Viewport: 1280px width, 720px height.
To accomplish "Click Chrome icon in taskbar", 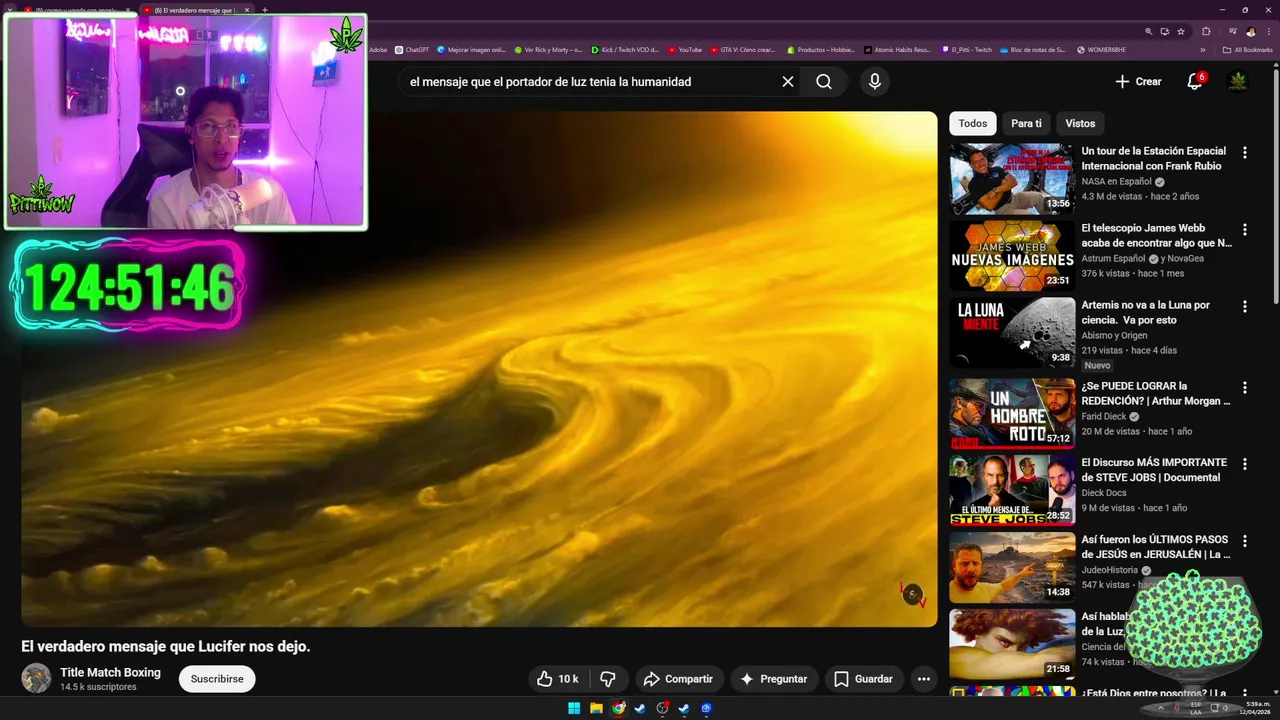I will point(619,708).
